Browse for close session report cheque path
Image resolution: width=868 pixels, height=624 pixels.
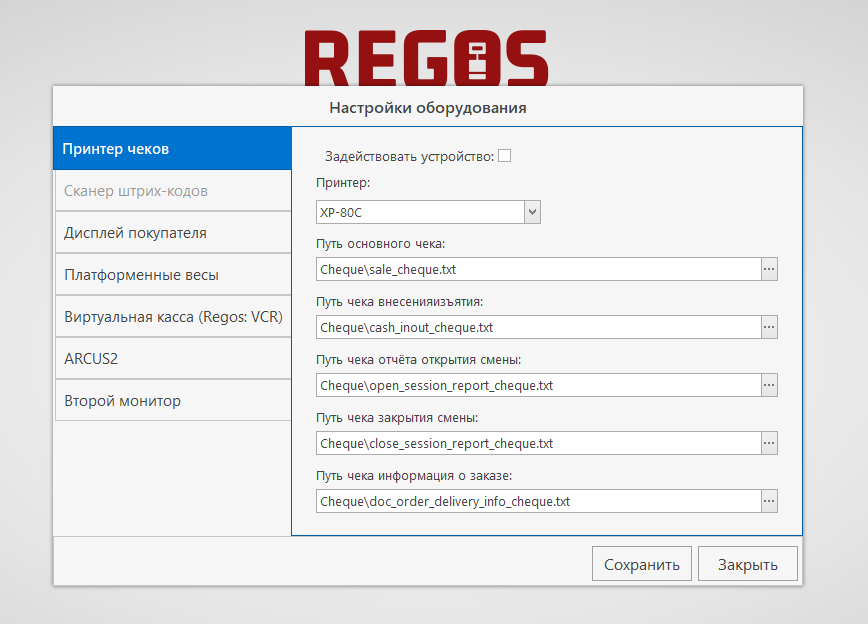point(769,443)
